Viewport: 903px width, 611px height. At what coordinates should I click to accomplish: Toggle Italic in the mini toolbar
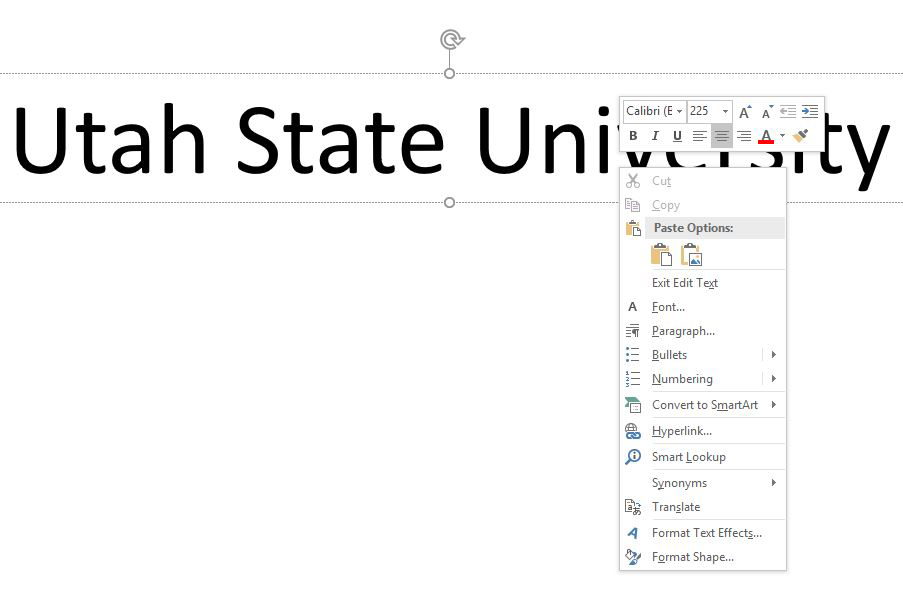(655, 136)
